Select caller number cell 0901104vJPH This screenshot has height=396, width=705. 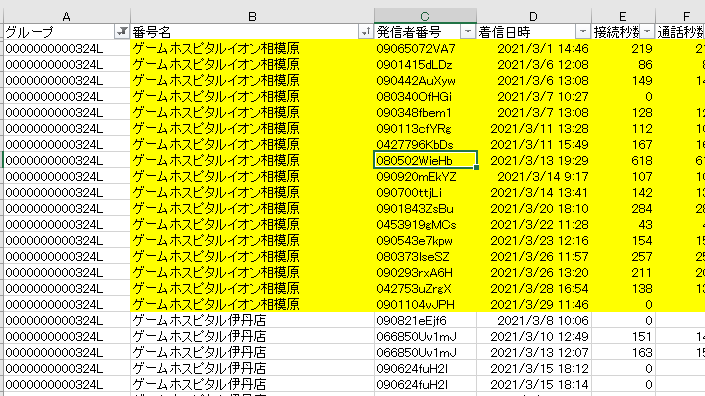coord(425,304)
